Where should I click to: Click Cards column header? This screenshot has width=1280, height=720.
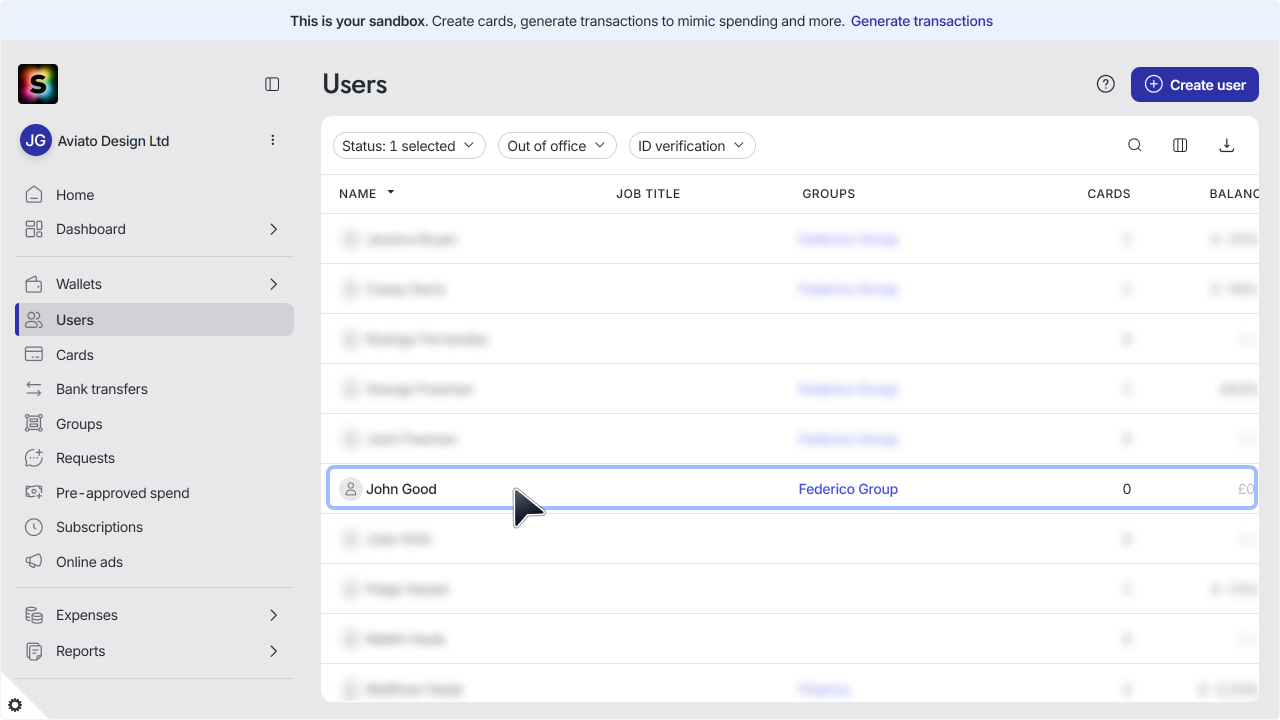[1109, 194]
